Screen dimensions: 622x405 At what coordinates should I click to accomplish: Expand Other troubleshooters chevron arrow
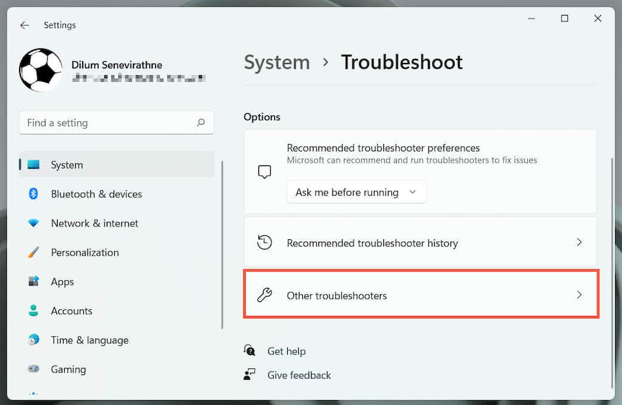579,295
